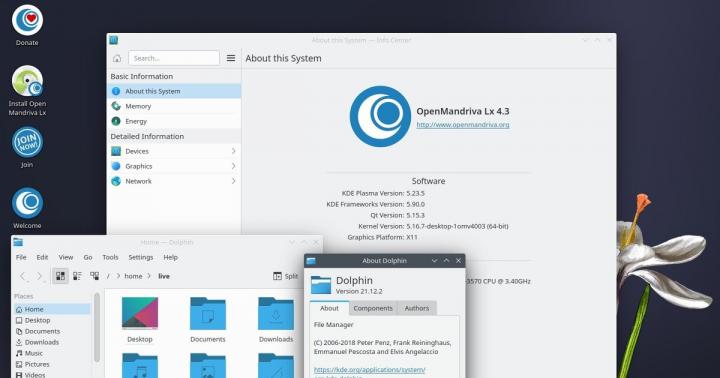Expand the Graphics row chevron
Viewport: 720px width, 378px height.
click(233, 166)
